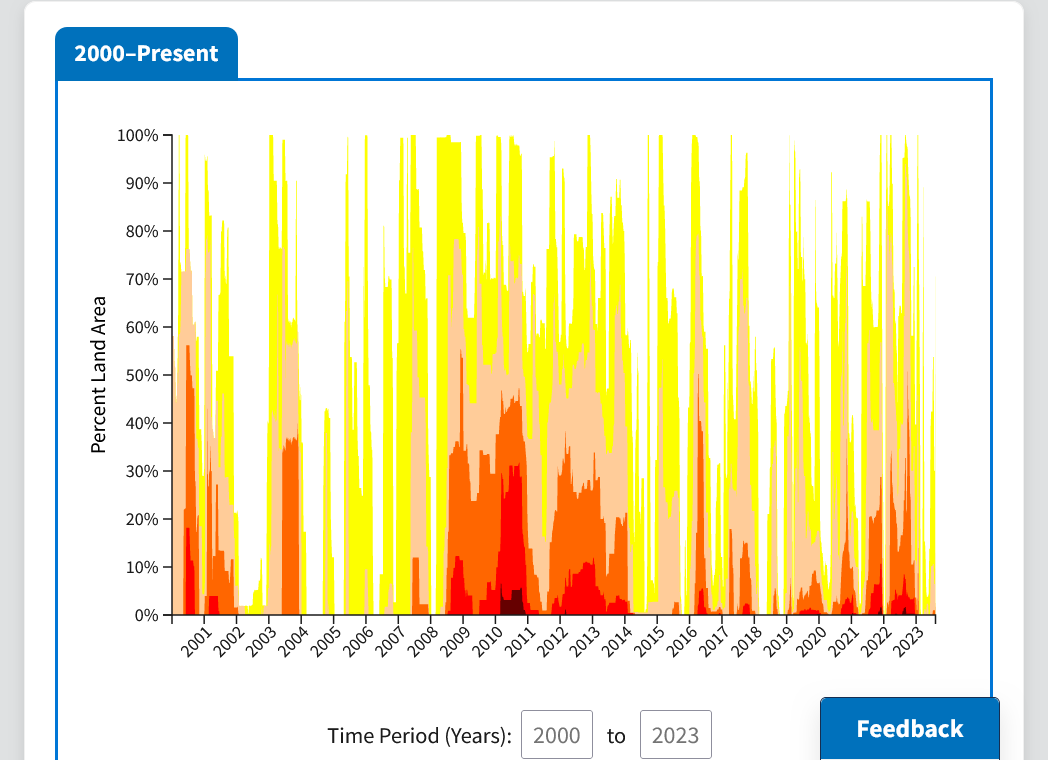1048x760 pixels.
Task: Select the 10% y-axis label
Action: tap(142, 567)
